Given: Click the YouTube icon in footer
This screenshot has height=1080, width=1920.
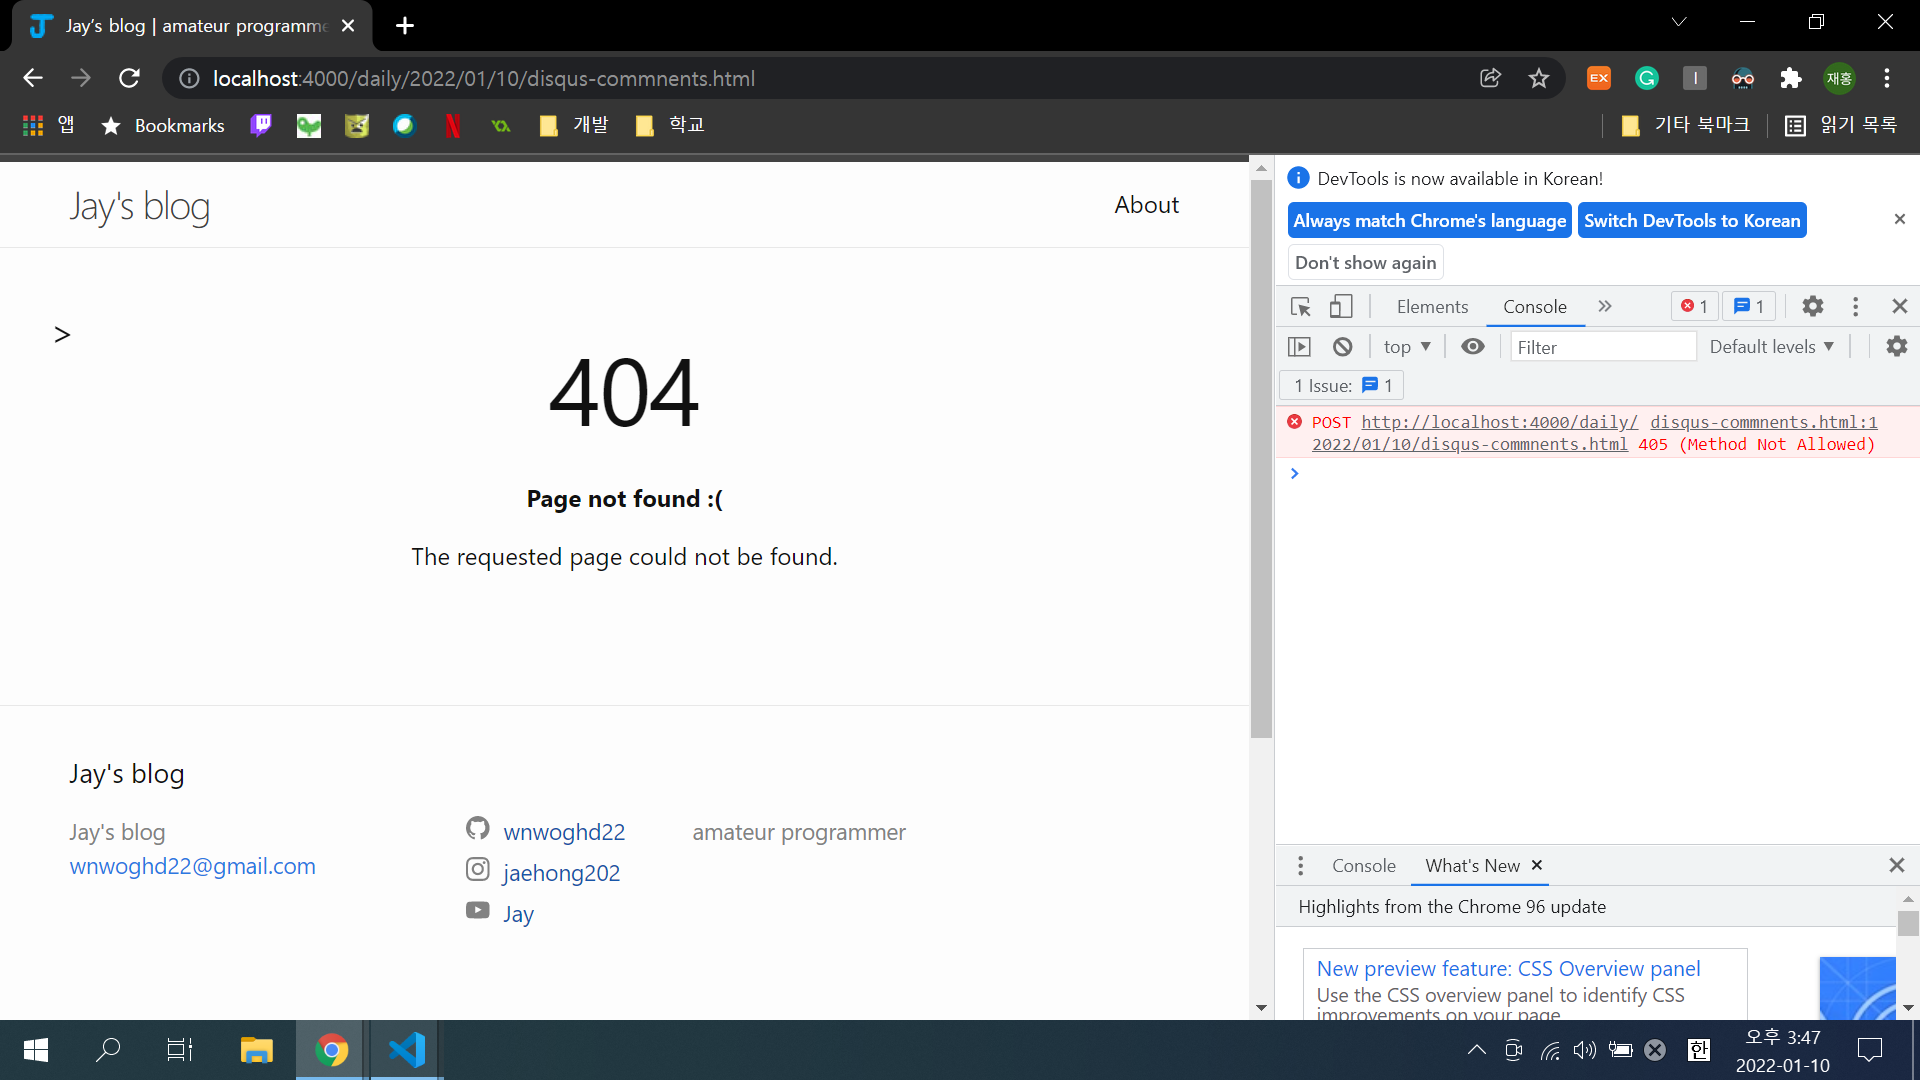Looking at the screenshot, I should point(478,910).
